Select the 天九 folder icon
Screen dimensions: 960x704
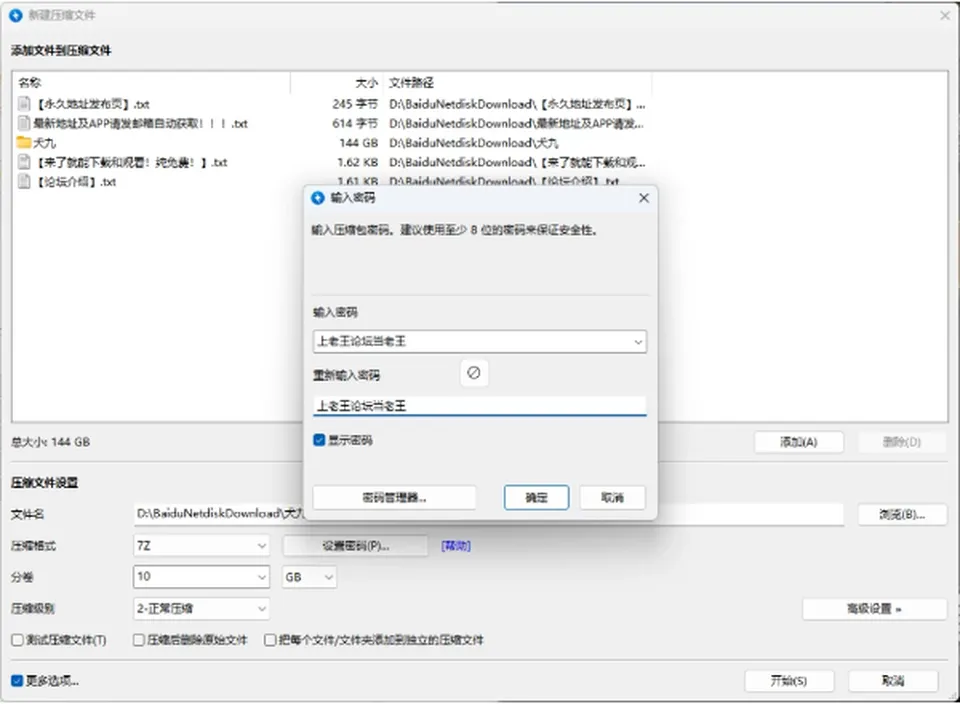(x=24, y=143)
